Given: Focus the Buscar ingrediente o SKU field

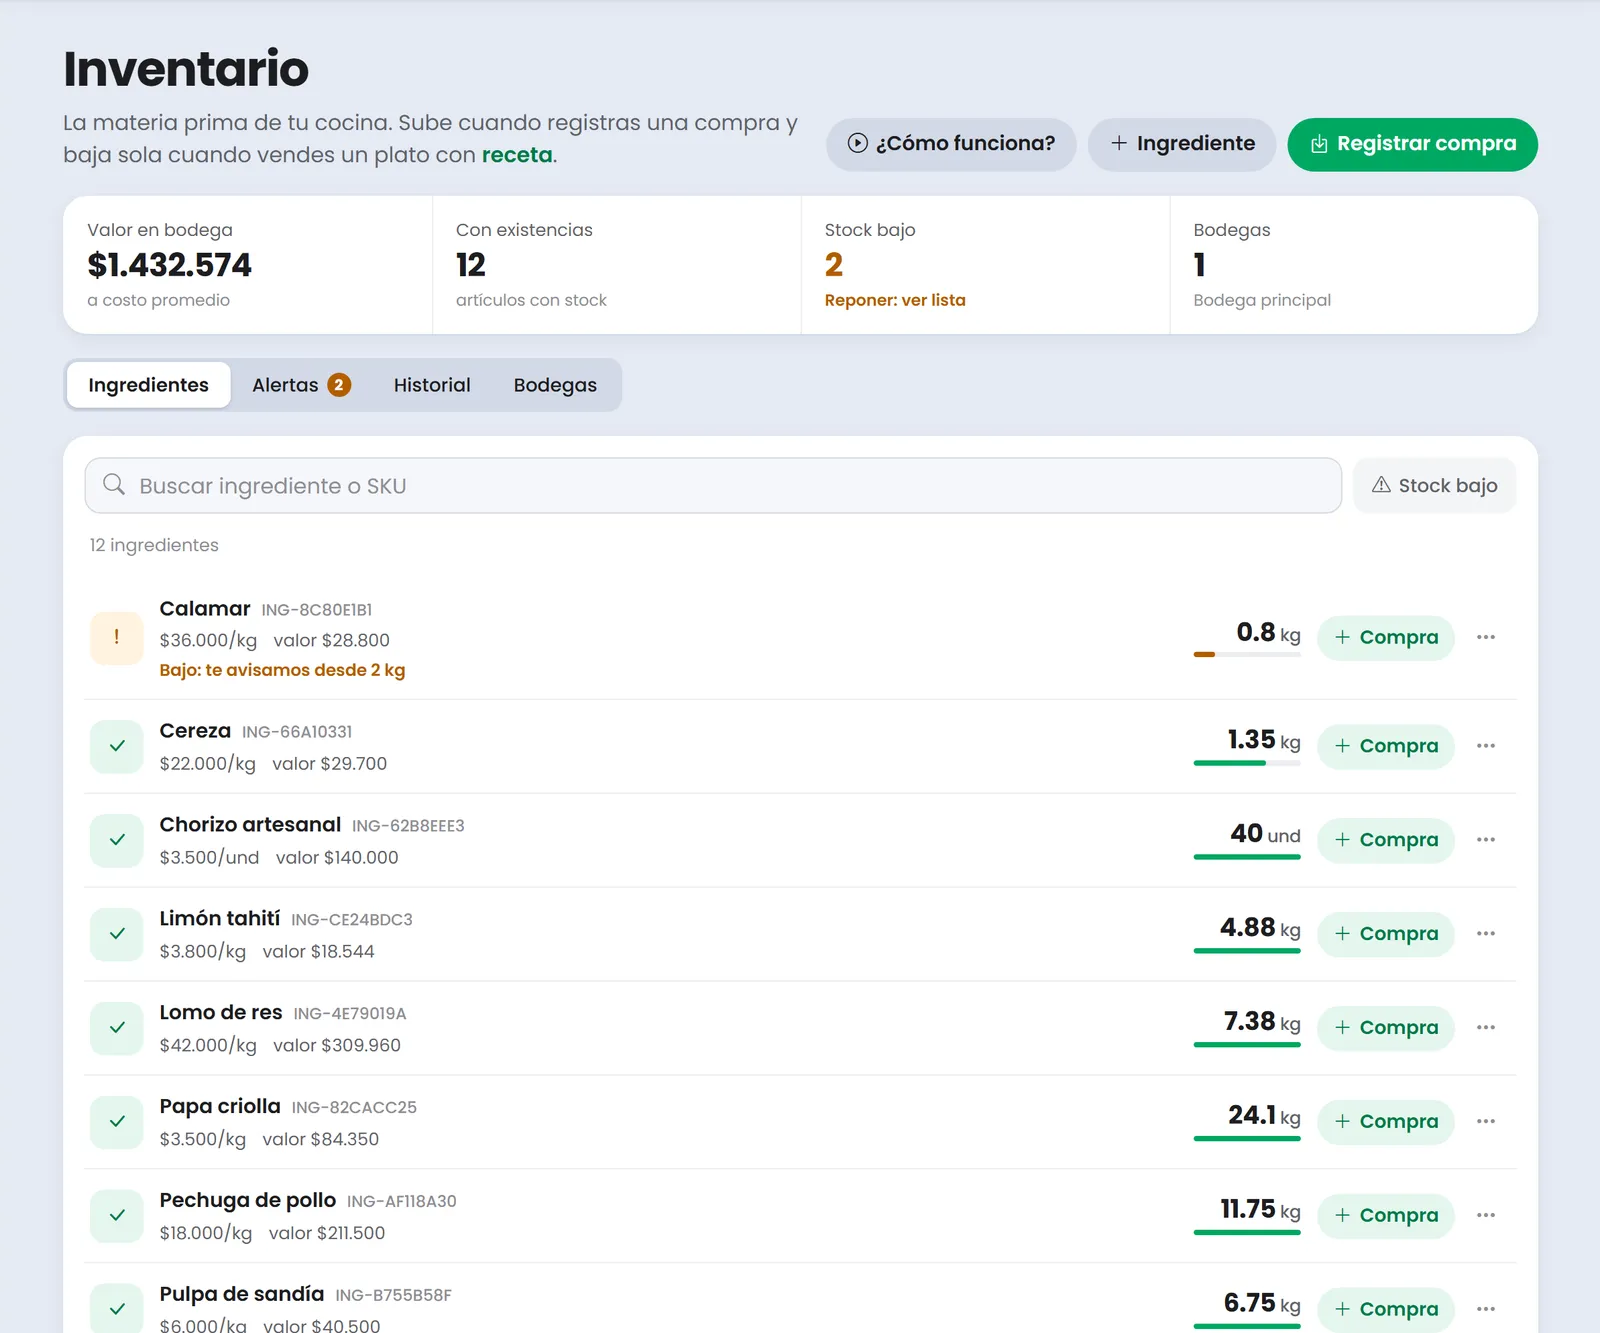Looking at the screenshot, I should pyautogui.click(x=713, y=486).
